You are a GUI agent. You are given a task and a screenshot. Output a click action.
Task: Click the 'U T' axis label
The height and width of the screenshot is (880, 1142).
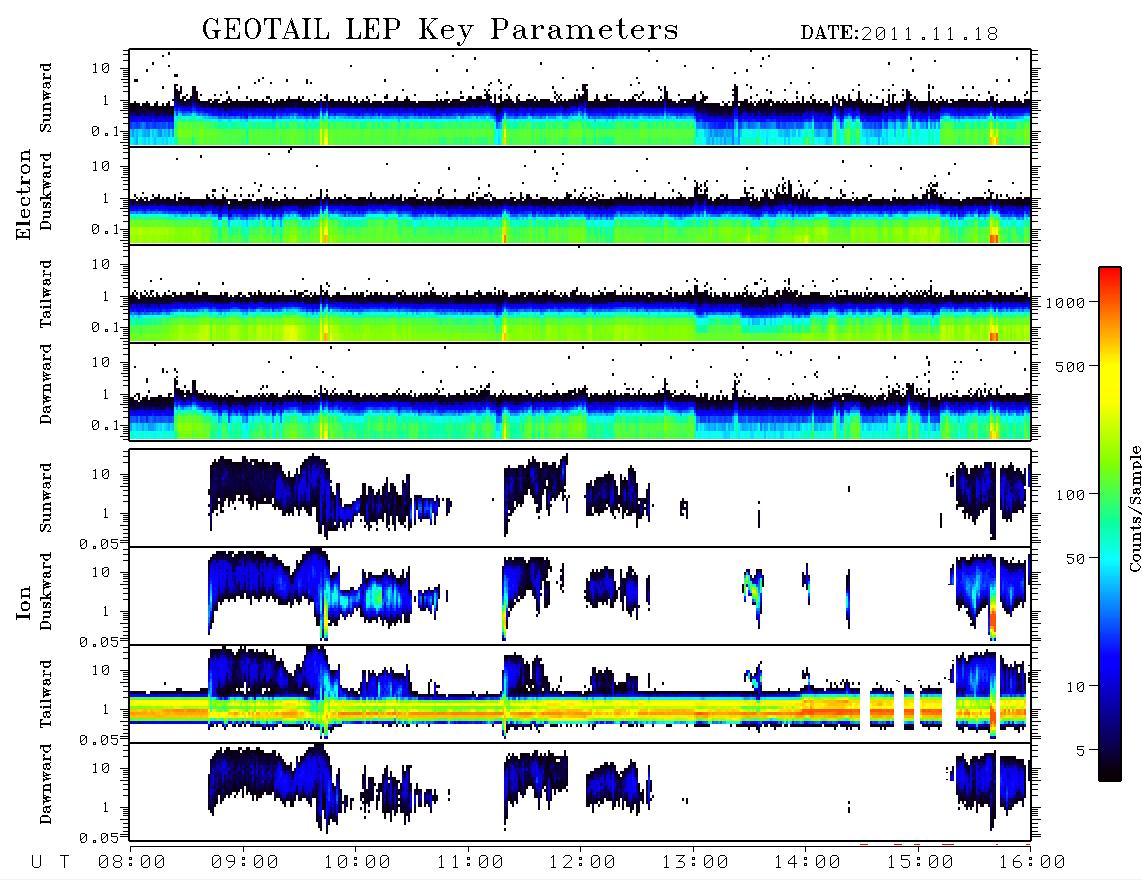(50, 863)
